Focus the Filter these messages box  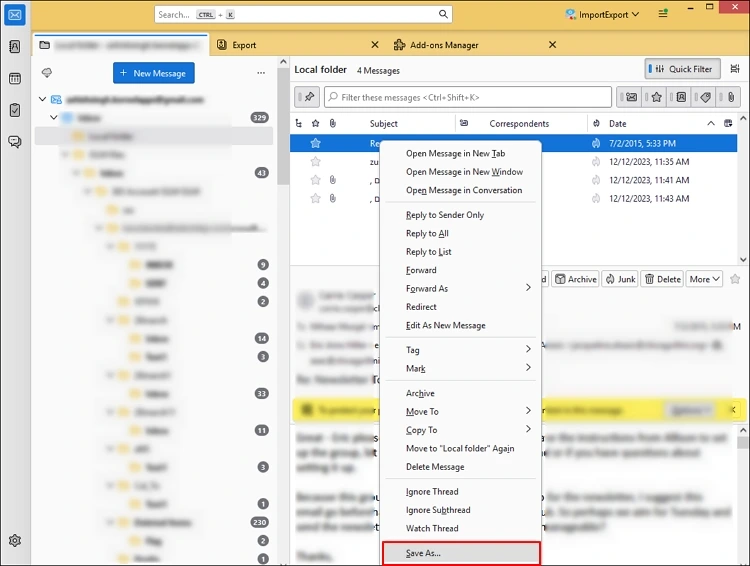(468, 97)
